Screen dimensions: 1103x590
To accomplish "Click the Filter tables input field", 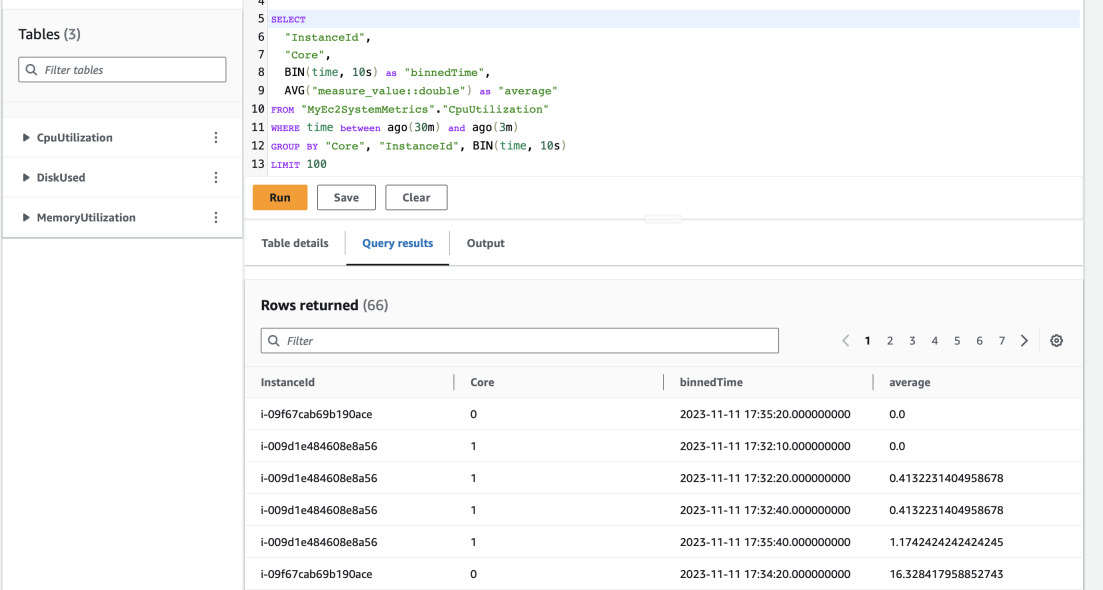I will pos(121,69).
